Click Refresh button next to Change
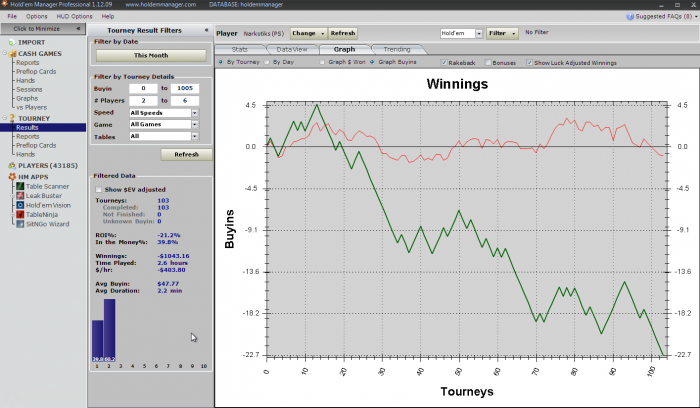Screen dimensions: 700x408 click(x=342, y=33)
